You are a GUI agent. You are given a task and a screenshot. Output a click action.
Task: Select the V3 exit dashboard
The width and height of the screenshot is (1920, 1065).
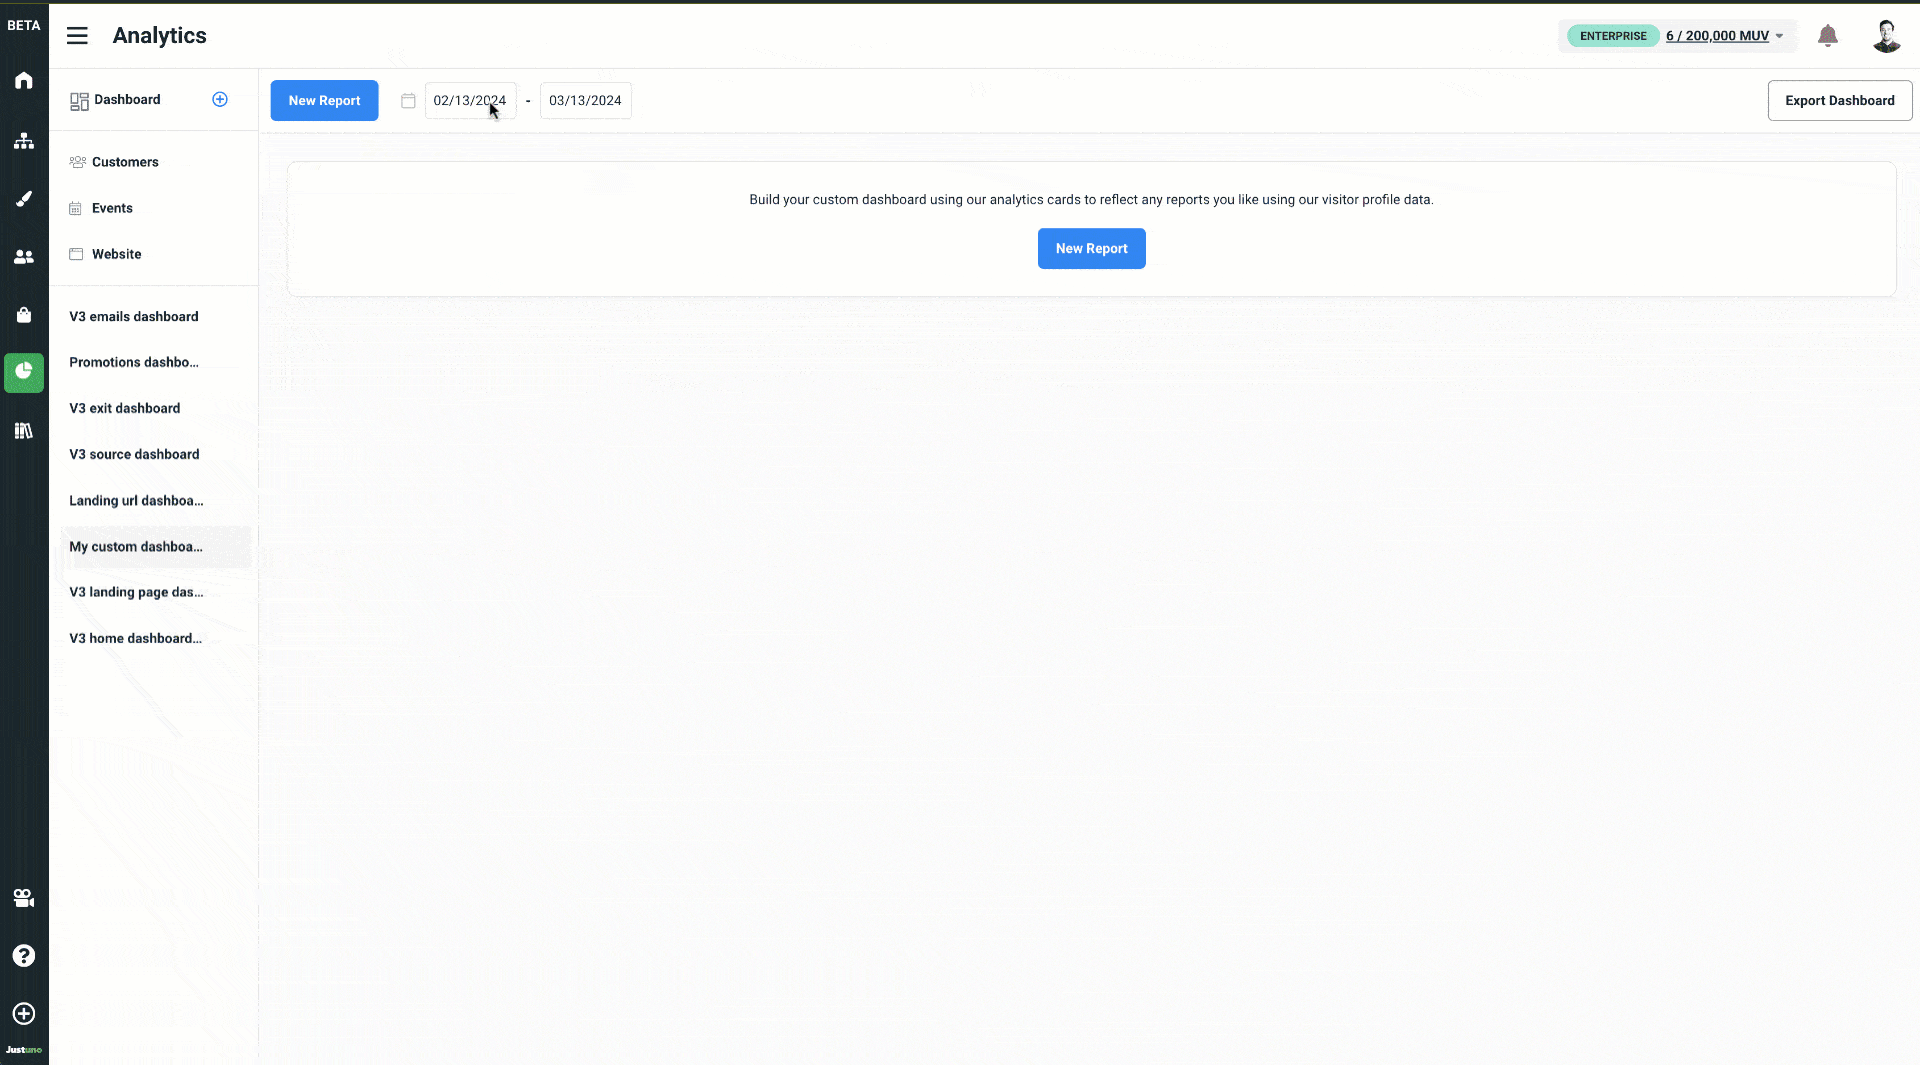[x=124, y=408]
